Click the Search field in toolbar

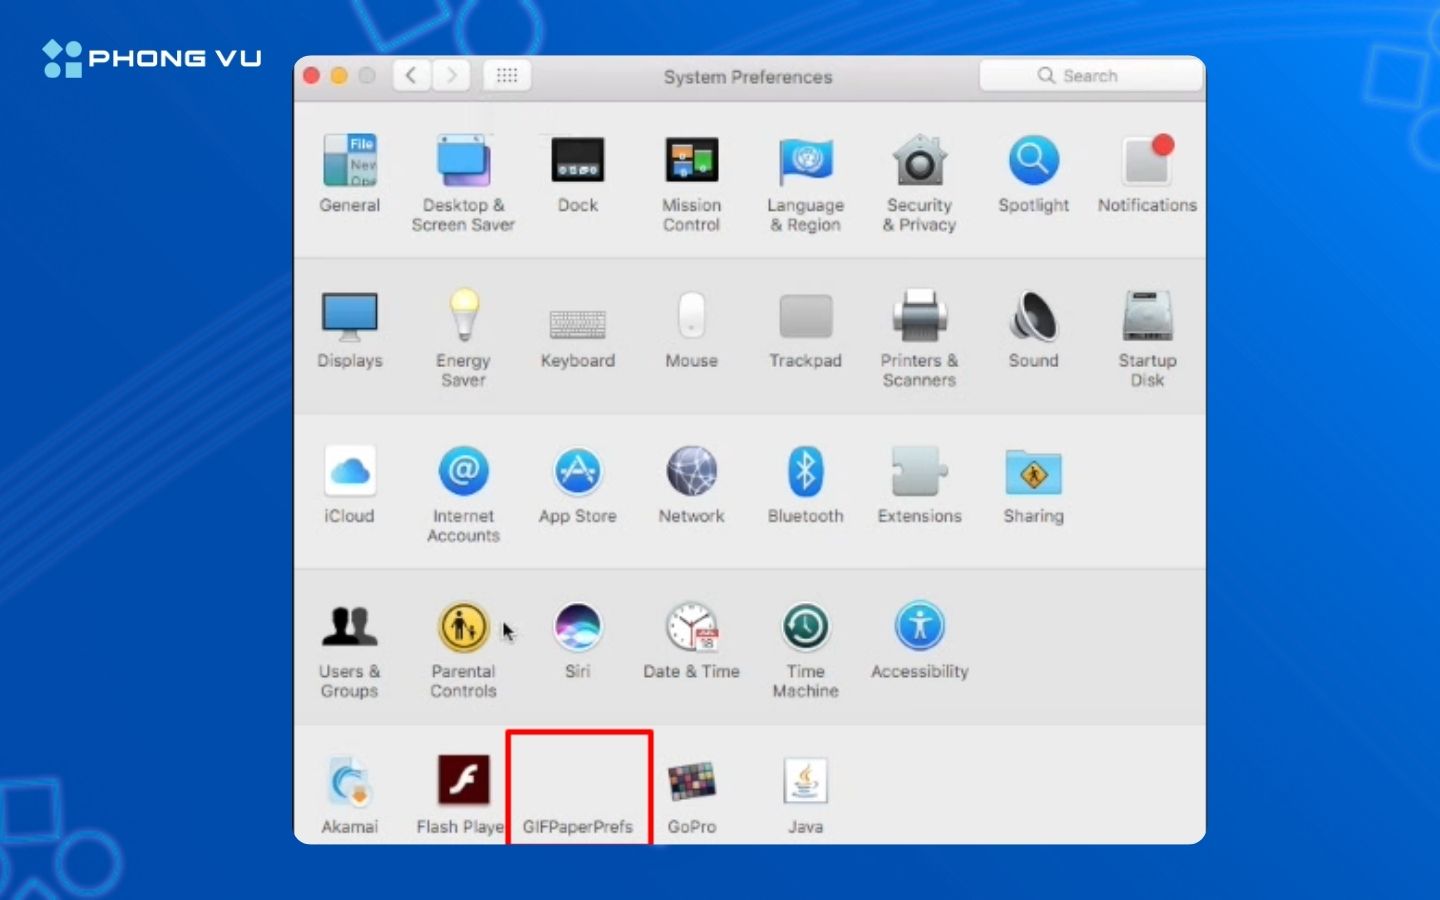pyautogui.click(x=1090, y=76)
